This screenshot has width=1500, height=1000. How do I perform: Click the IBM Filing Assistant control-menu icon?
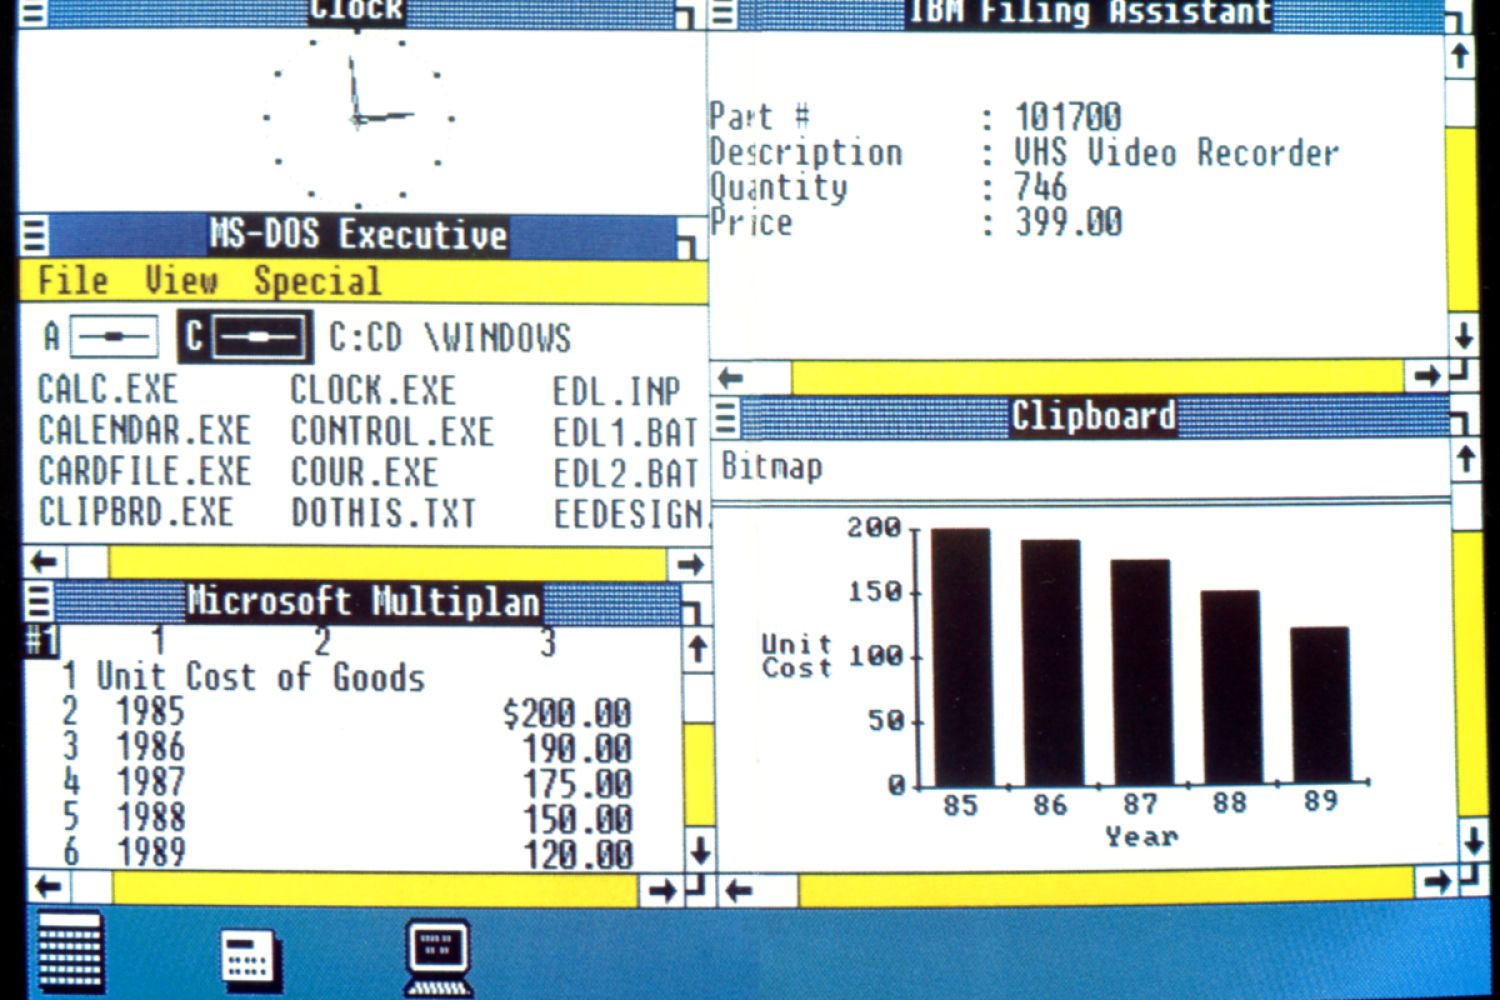click(x=722, y=14)
